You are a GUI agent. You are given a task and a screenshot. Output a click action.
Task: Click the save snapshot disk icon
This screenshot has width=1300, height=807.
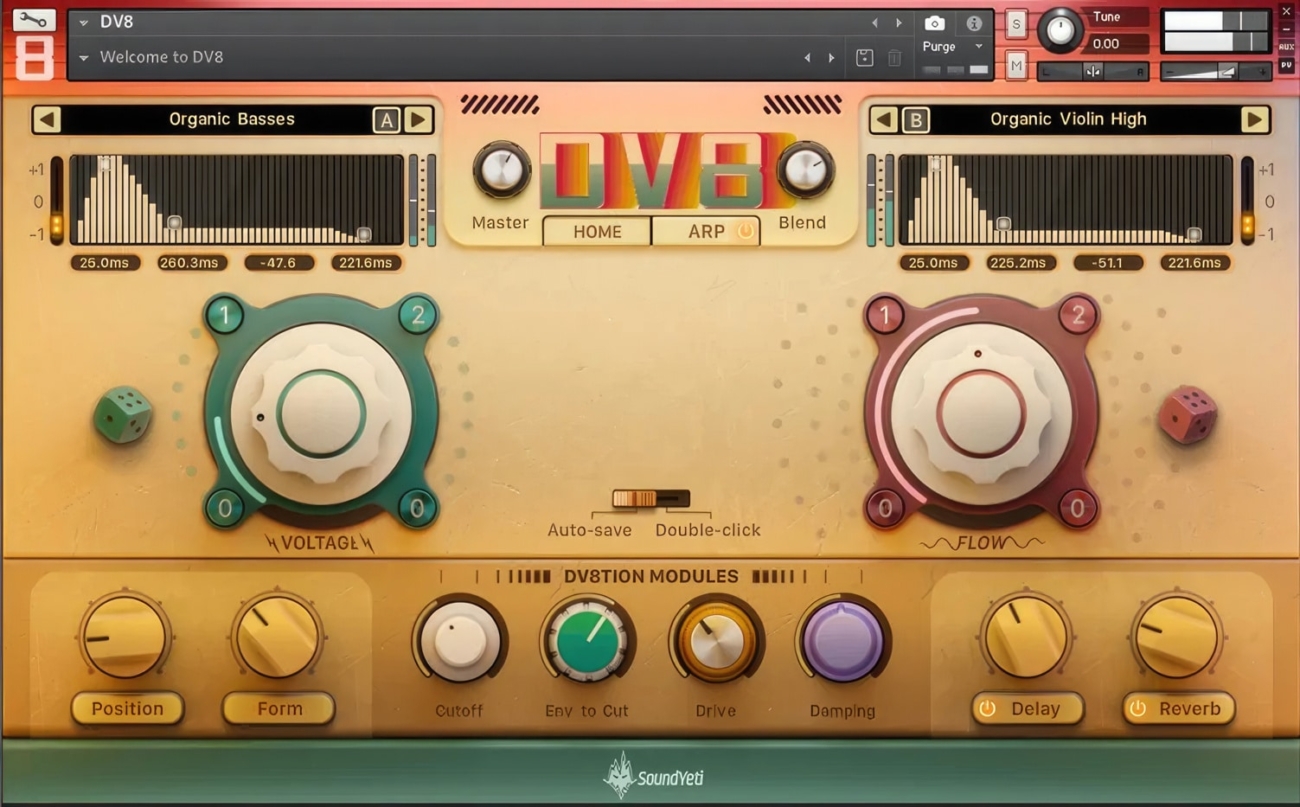865,58
